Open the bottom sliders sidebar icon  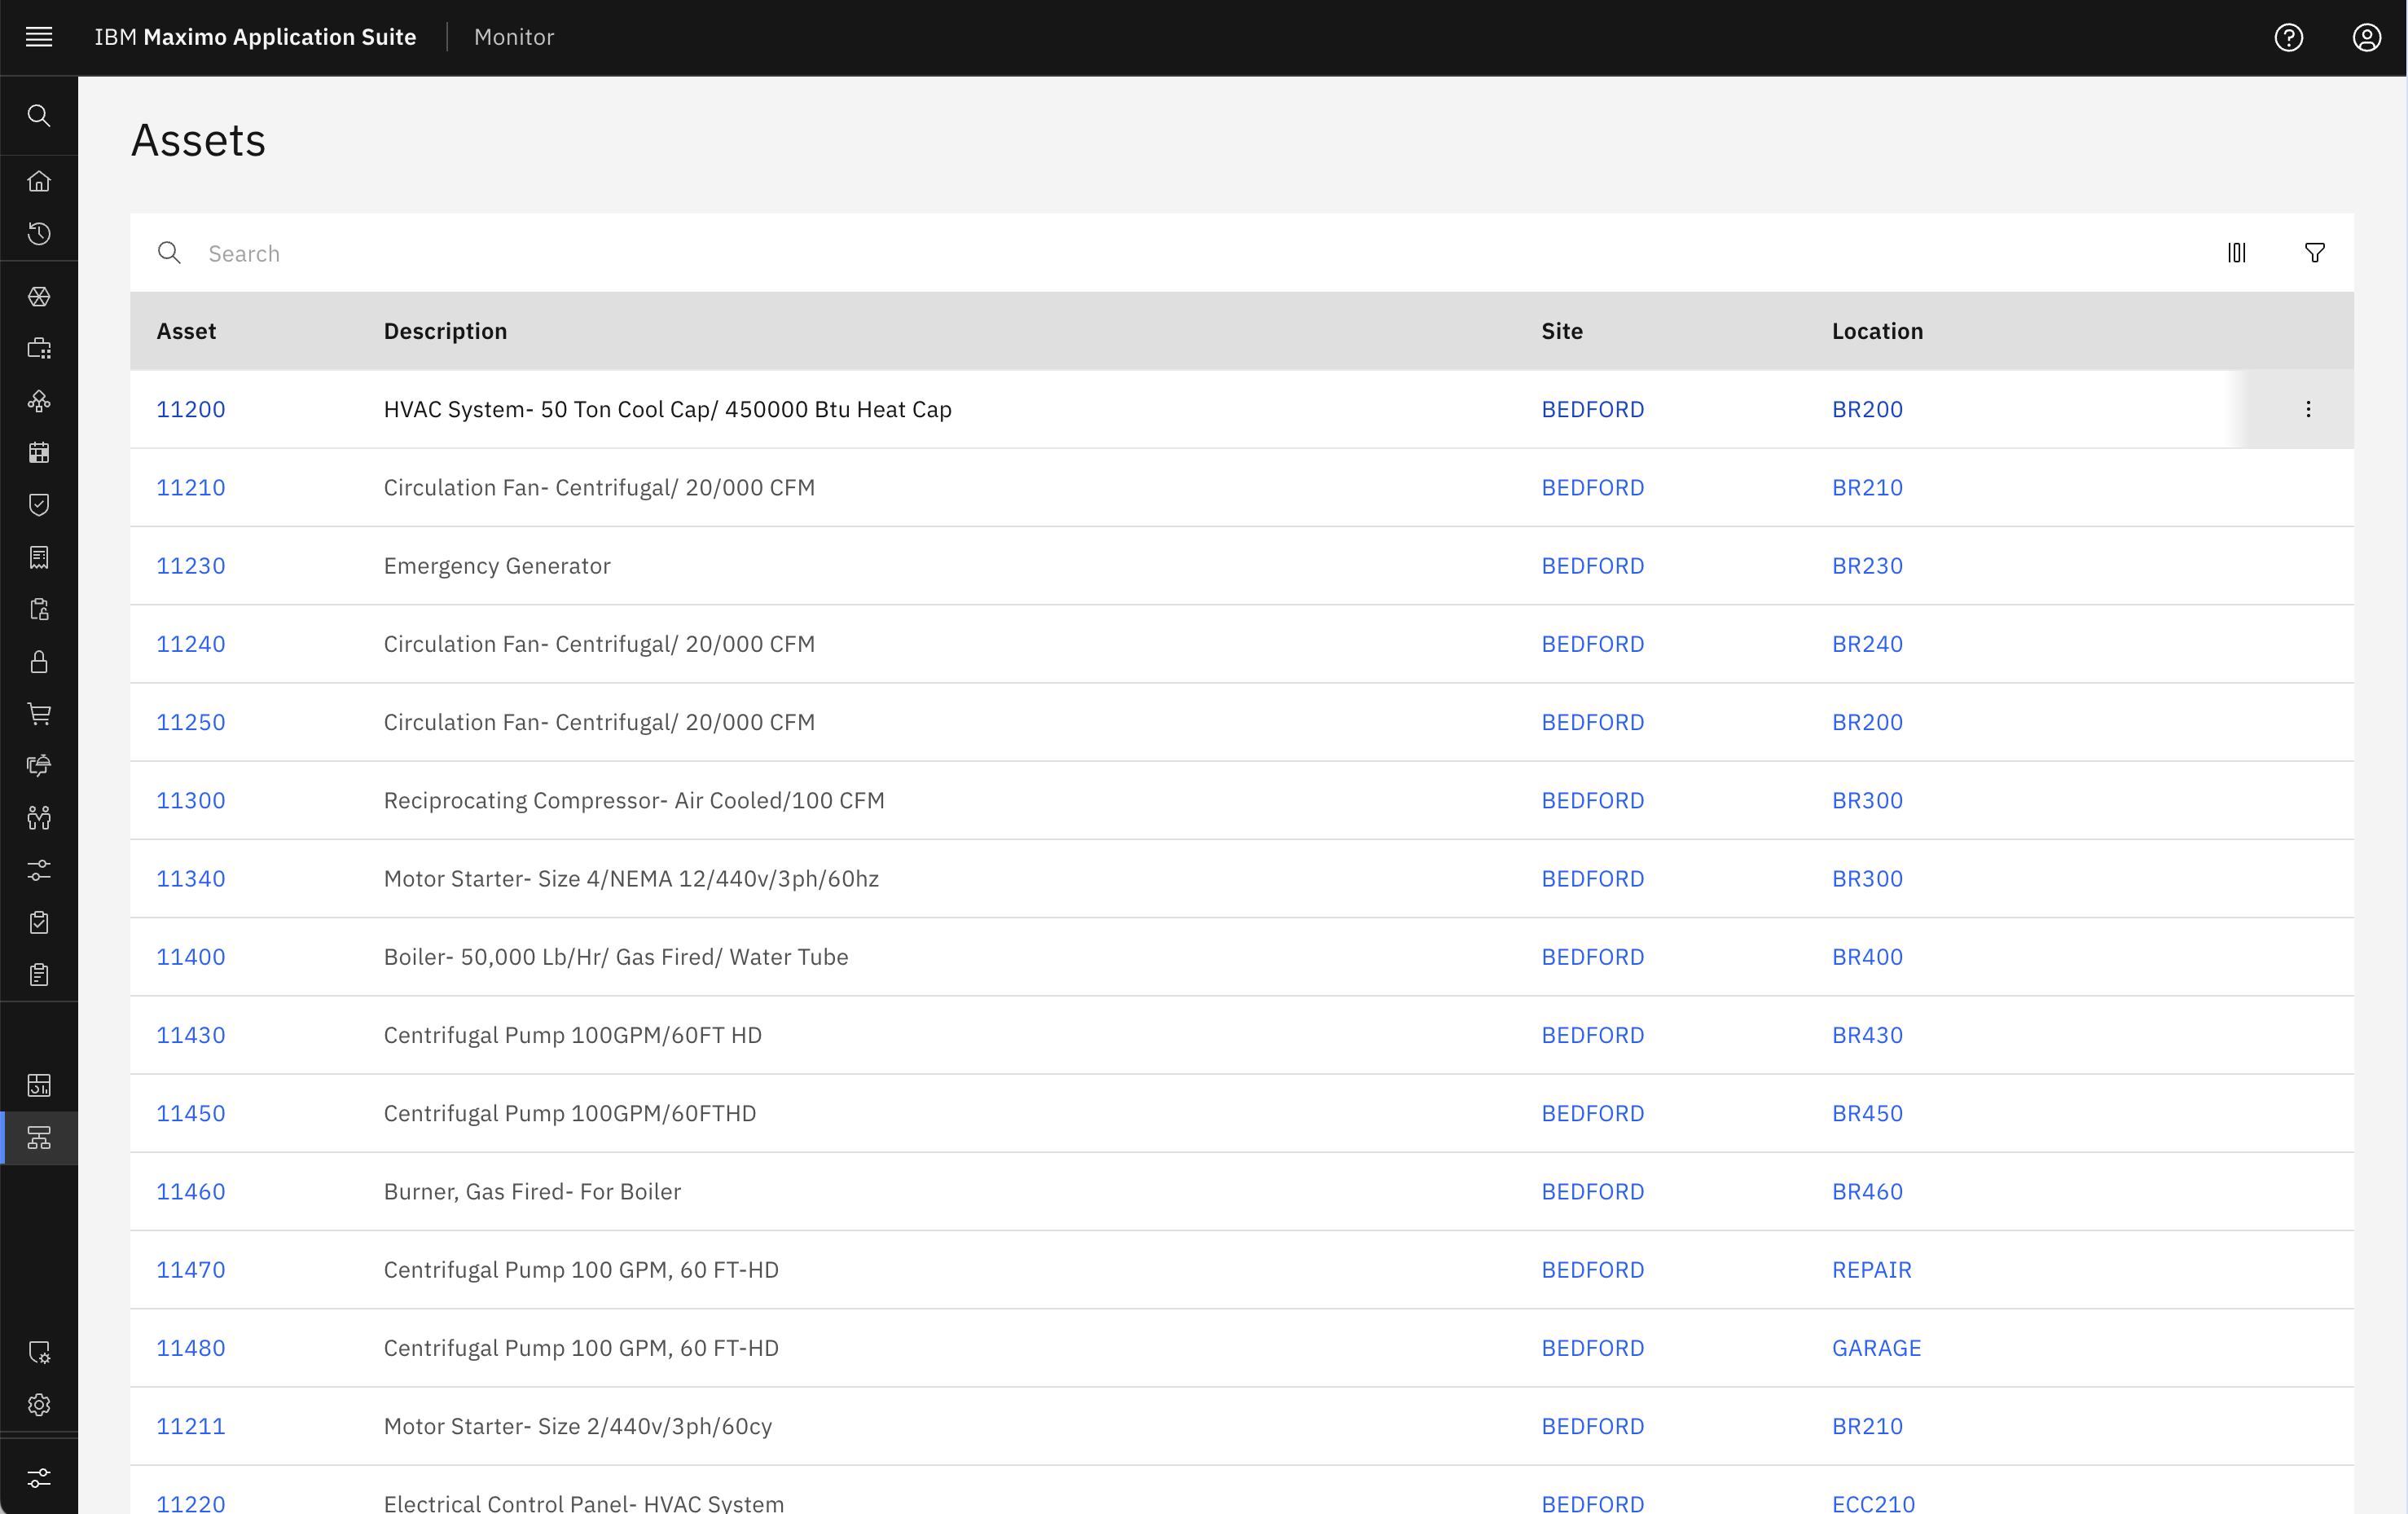[x=39, y=1477]
